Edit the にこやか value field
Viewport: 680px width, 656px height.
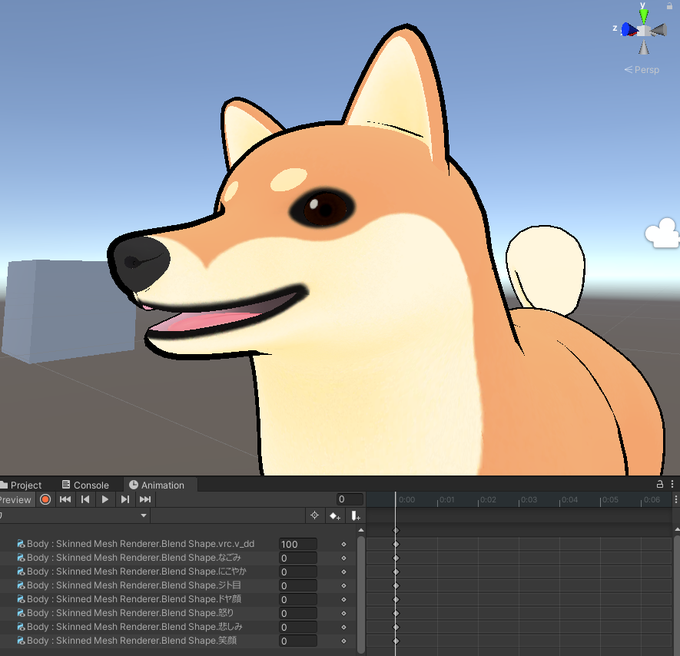click(x=298, y=572)
